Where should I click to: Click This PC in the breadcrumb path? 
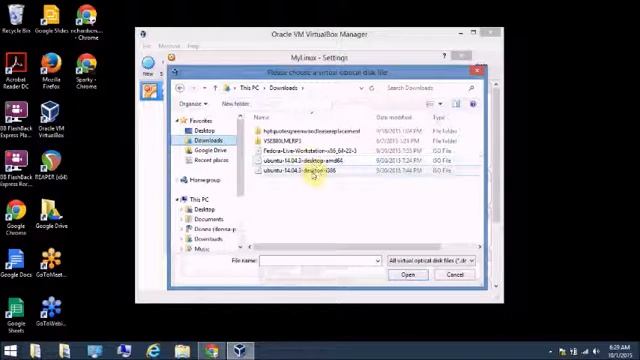click(x=249, y=88)
